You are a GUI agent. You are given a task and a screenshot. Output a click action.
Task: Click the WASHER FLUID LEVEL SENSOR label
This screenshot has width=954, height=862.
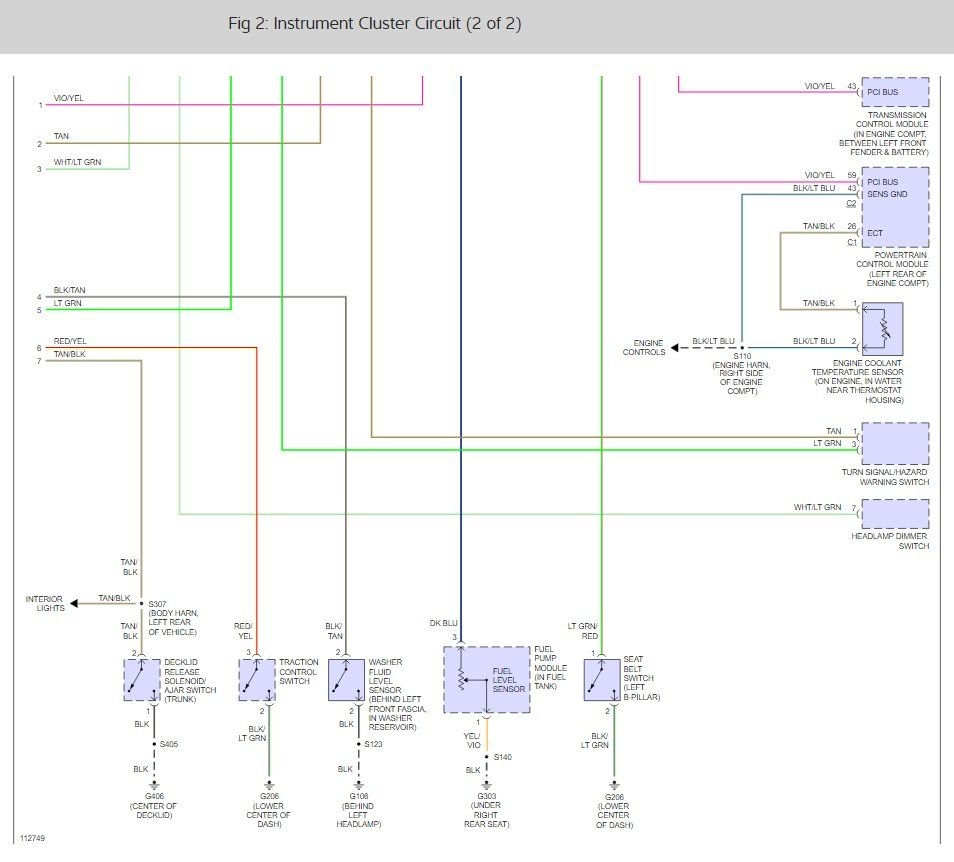pyautogui.click(x=398, y=694)
